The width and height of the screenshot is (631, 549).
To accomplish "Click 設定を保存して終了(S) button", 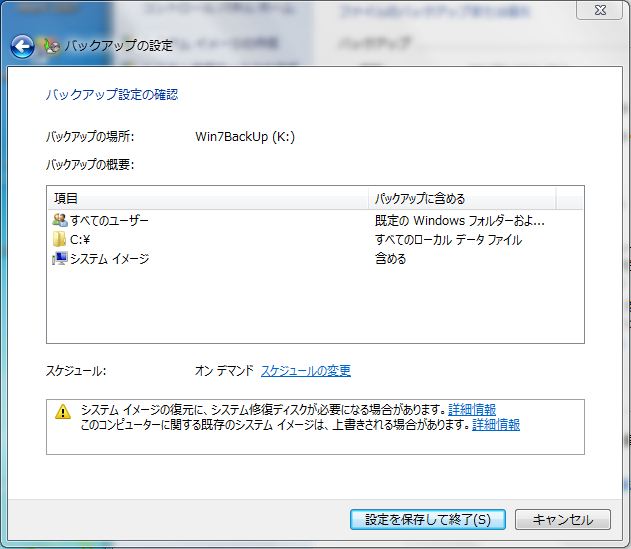I will 428,519.
